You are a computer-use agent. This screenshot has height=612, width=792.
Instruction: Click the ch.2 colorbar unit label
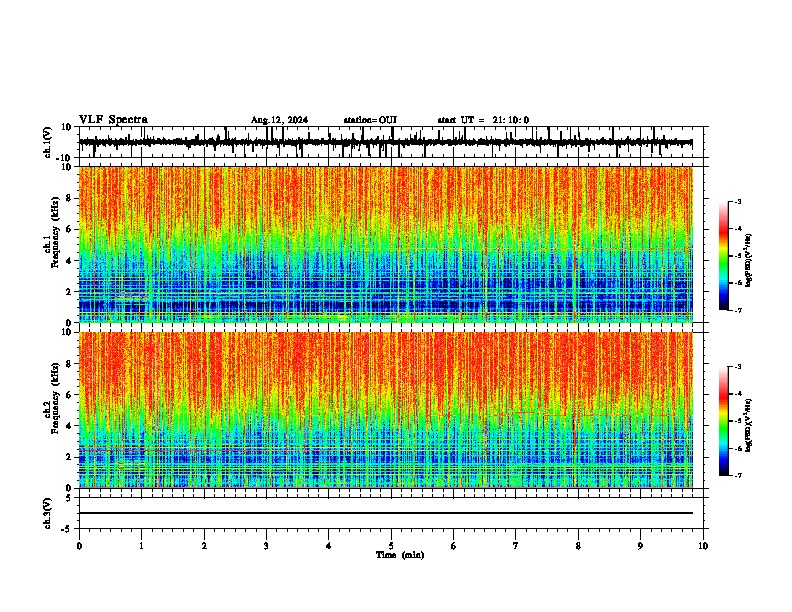(749, 425)
